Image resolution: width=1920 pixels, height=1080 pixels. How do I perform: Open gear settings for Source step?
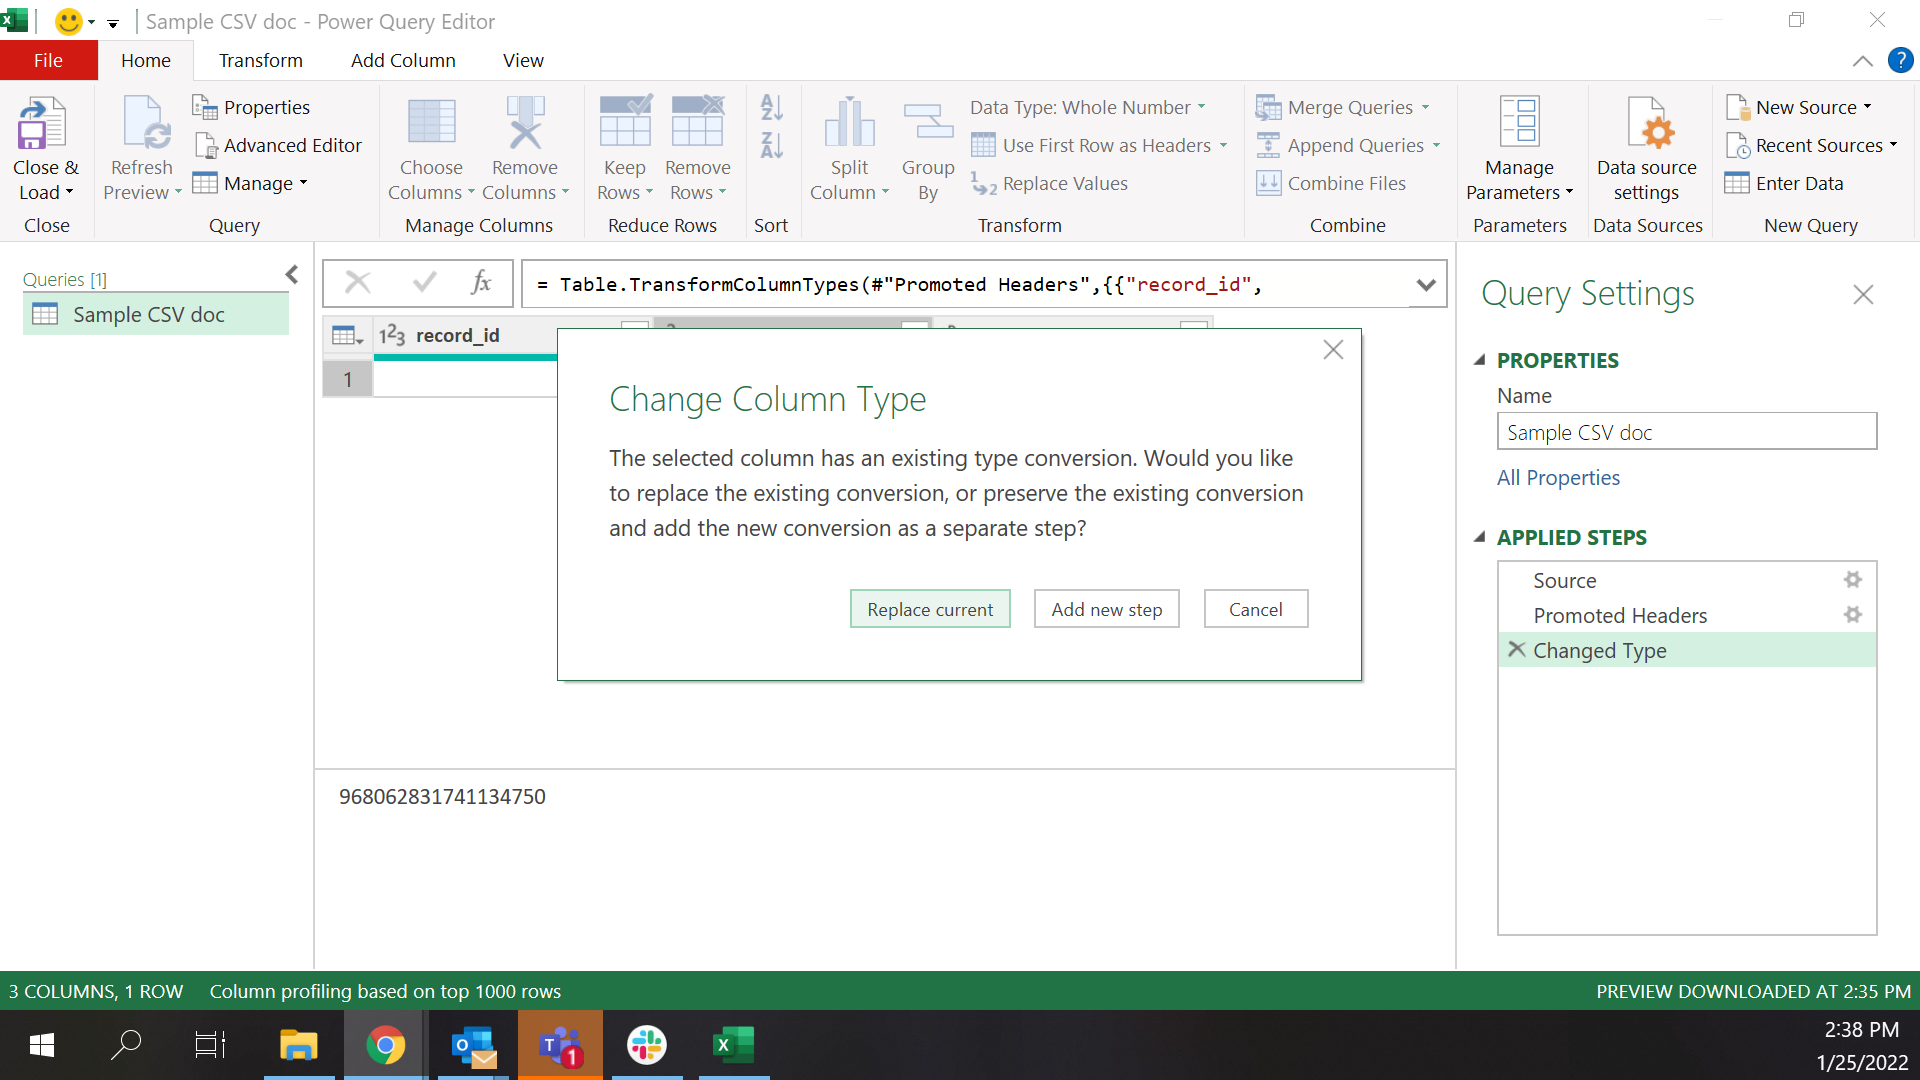click(x=1852, y=580)
